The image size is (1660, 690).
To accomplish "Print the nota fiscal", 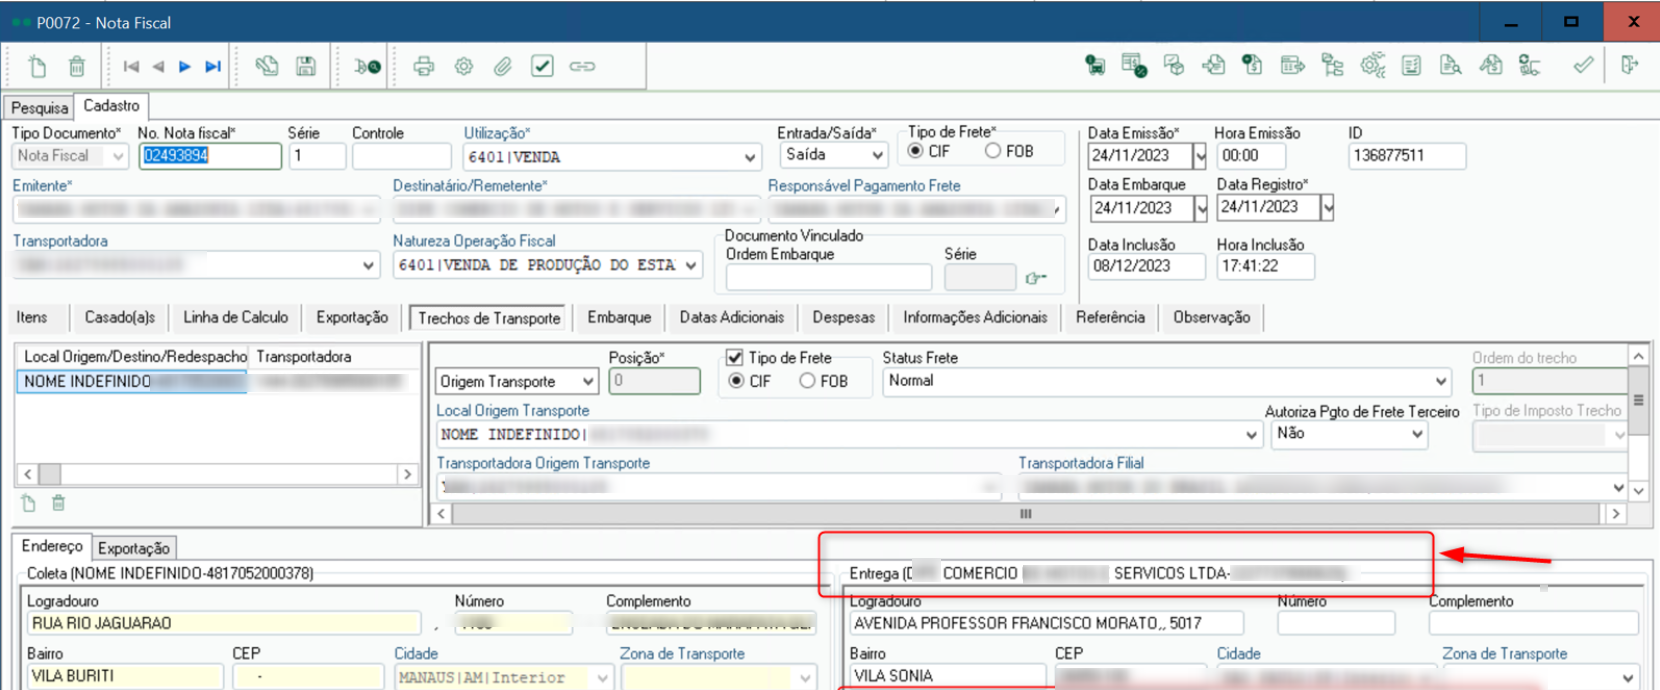I will point(424,67).
